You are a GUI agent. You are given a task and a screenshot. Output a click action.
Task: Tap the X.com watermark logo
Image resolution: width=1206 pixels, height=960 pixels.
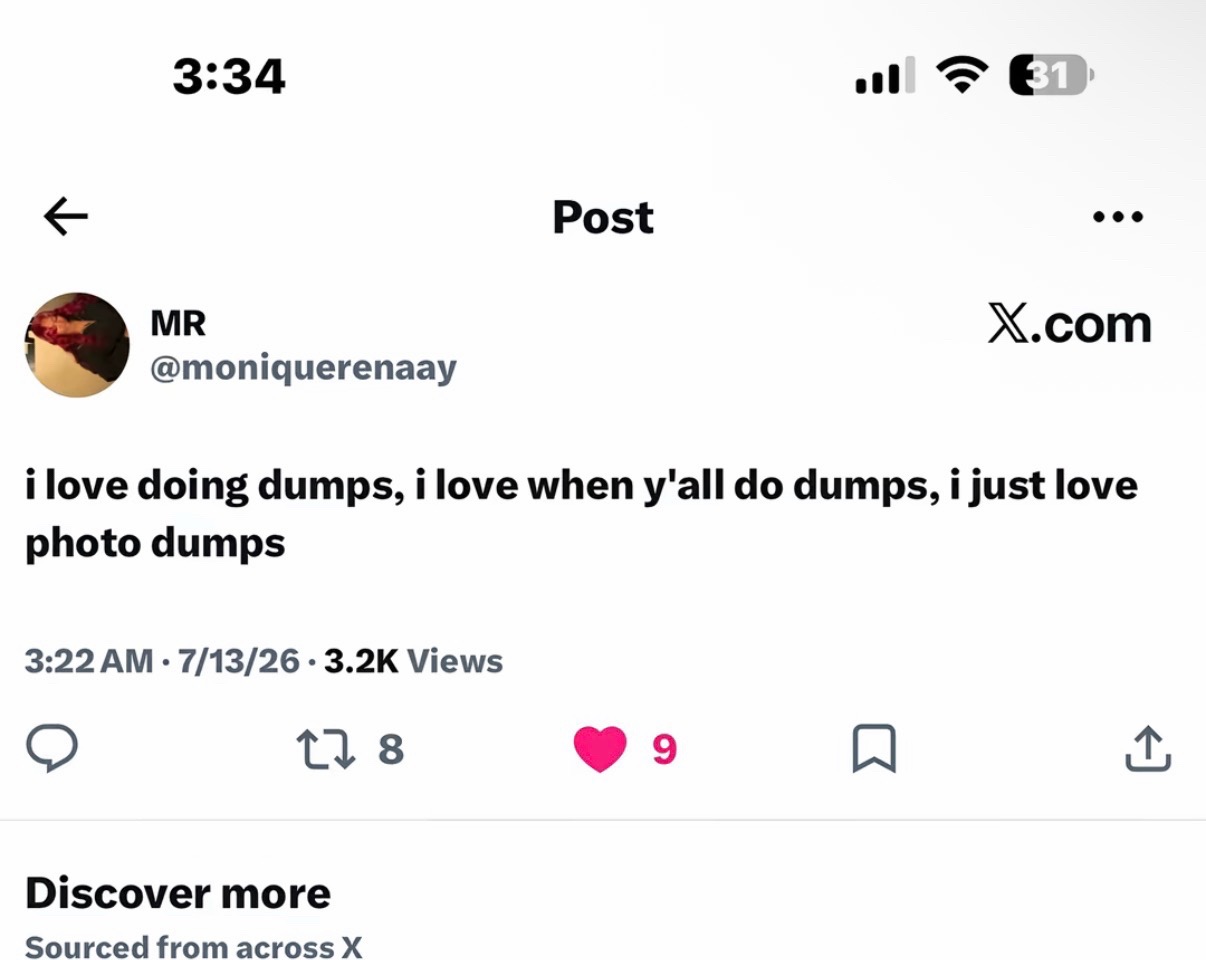pos(1070,324)
